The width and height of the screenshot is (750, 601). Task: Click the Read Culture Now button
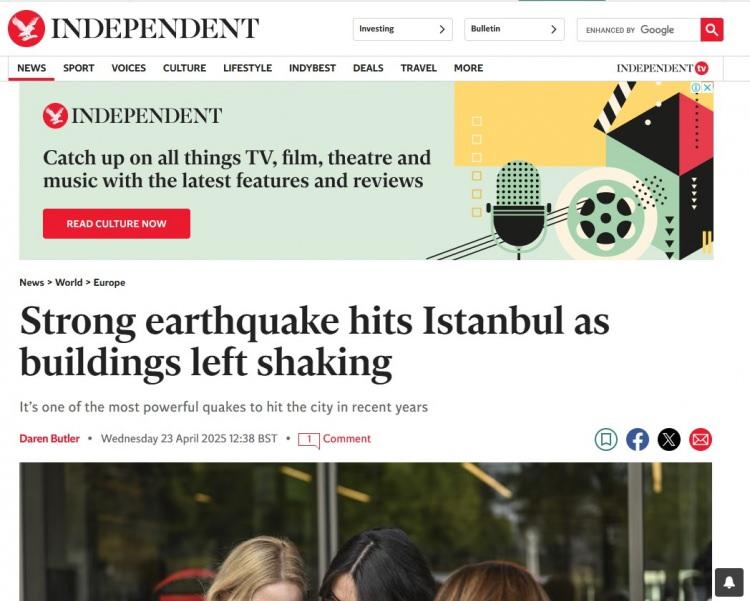click(116, 223)
